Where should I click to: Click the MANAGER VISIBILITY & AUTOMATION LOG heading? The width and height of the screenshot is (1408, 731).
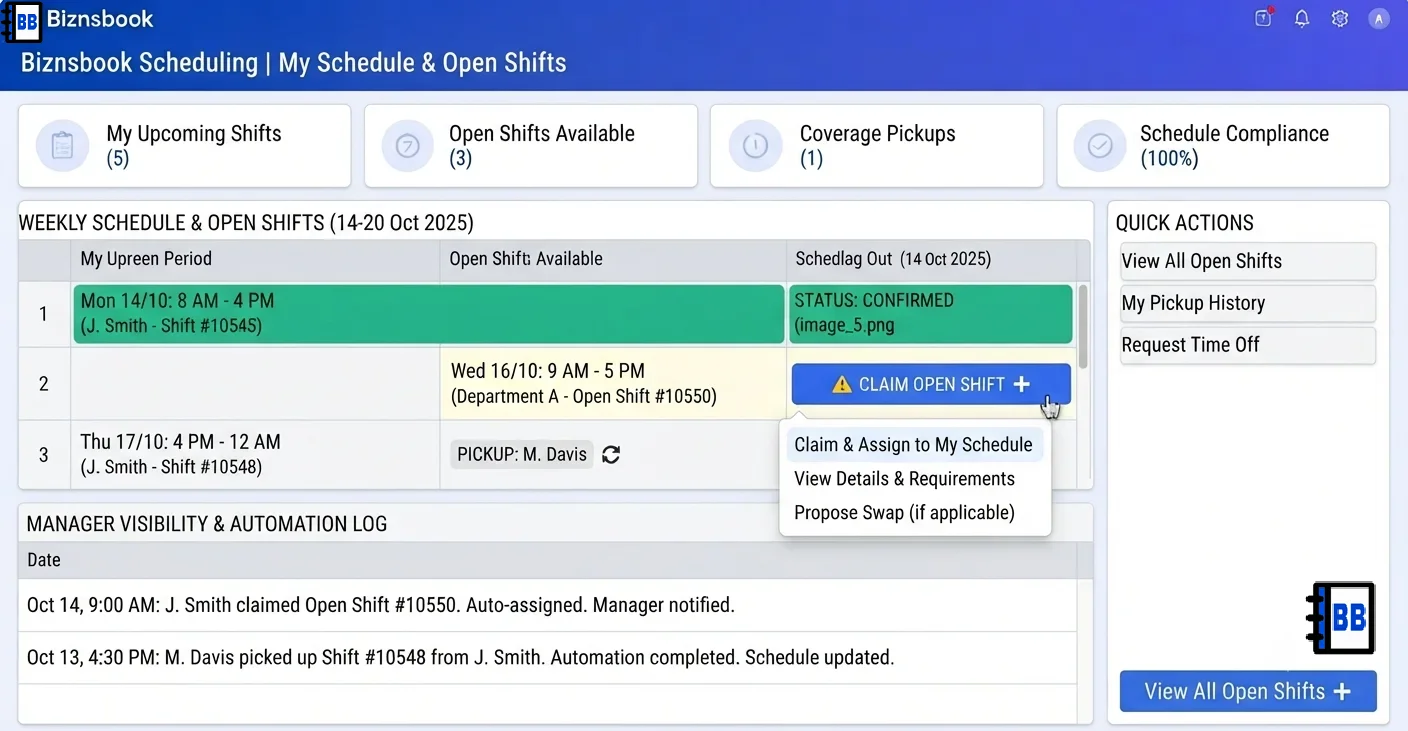tap(207, 524)
